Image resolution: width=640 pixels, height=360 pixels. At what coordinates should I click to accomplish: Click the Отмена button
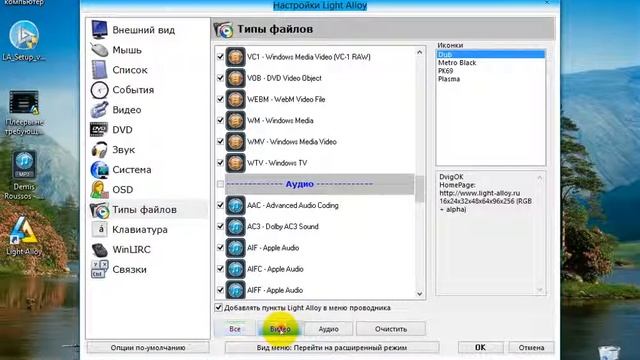click(531, 348)
